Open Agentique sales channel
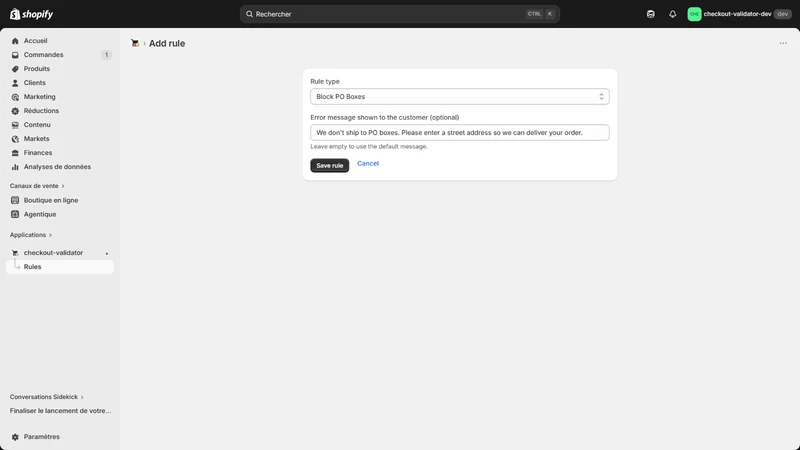Image resolution: width=800 pixels, height=450 pixels. [60, 214]
